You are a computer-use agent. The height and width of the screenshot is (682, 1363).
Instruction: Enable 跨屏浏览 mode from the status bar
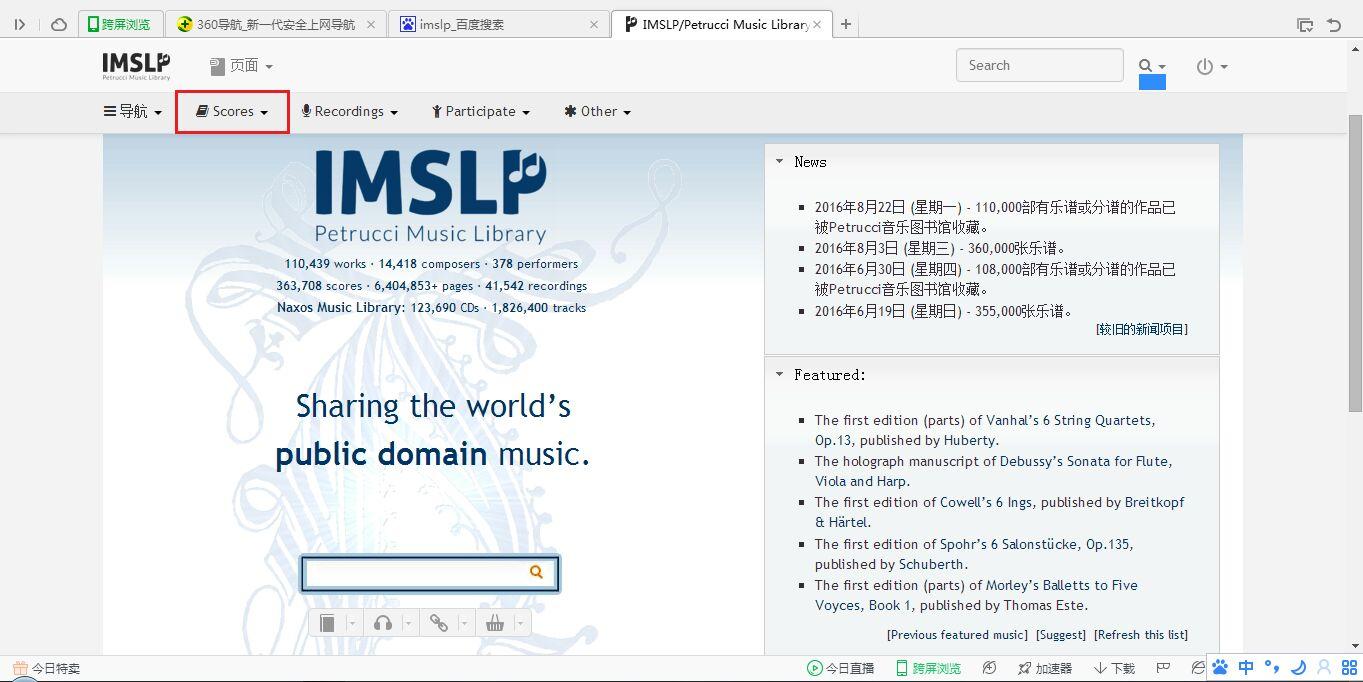coord(928,667)
